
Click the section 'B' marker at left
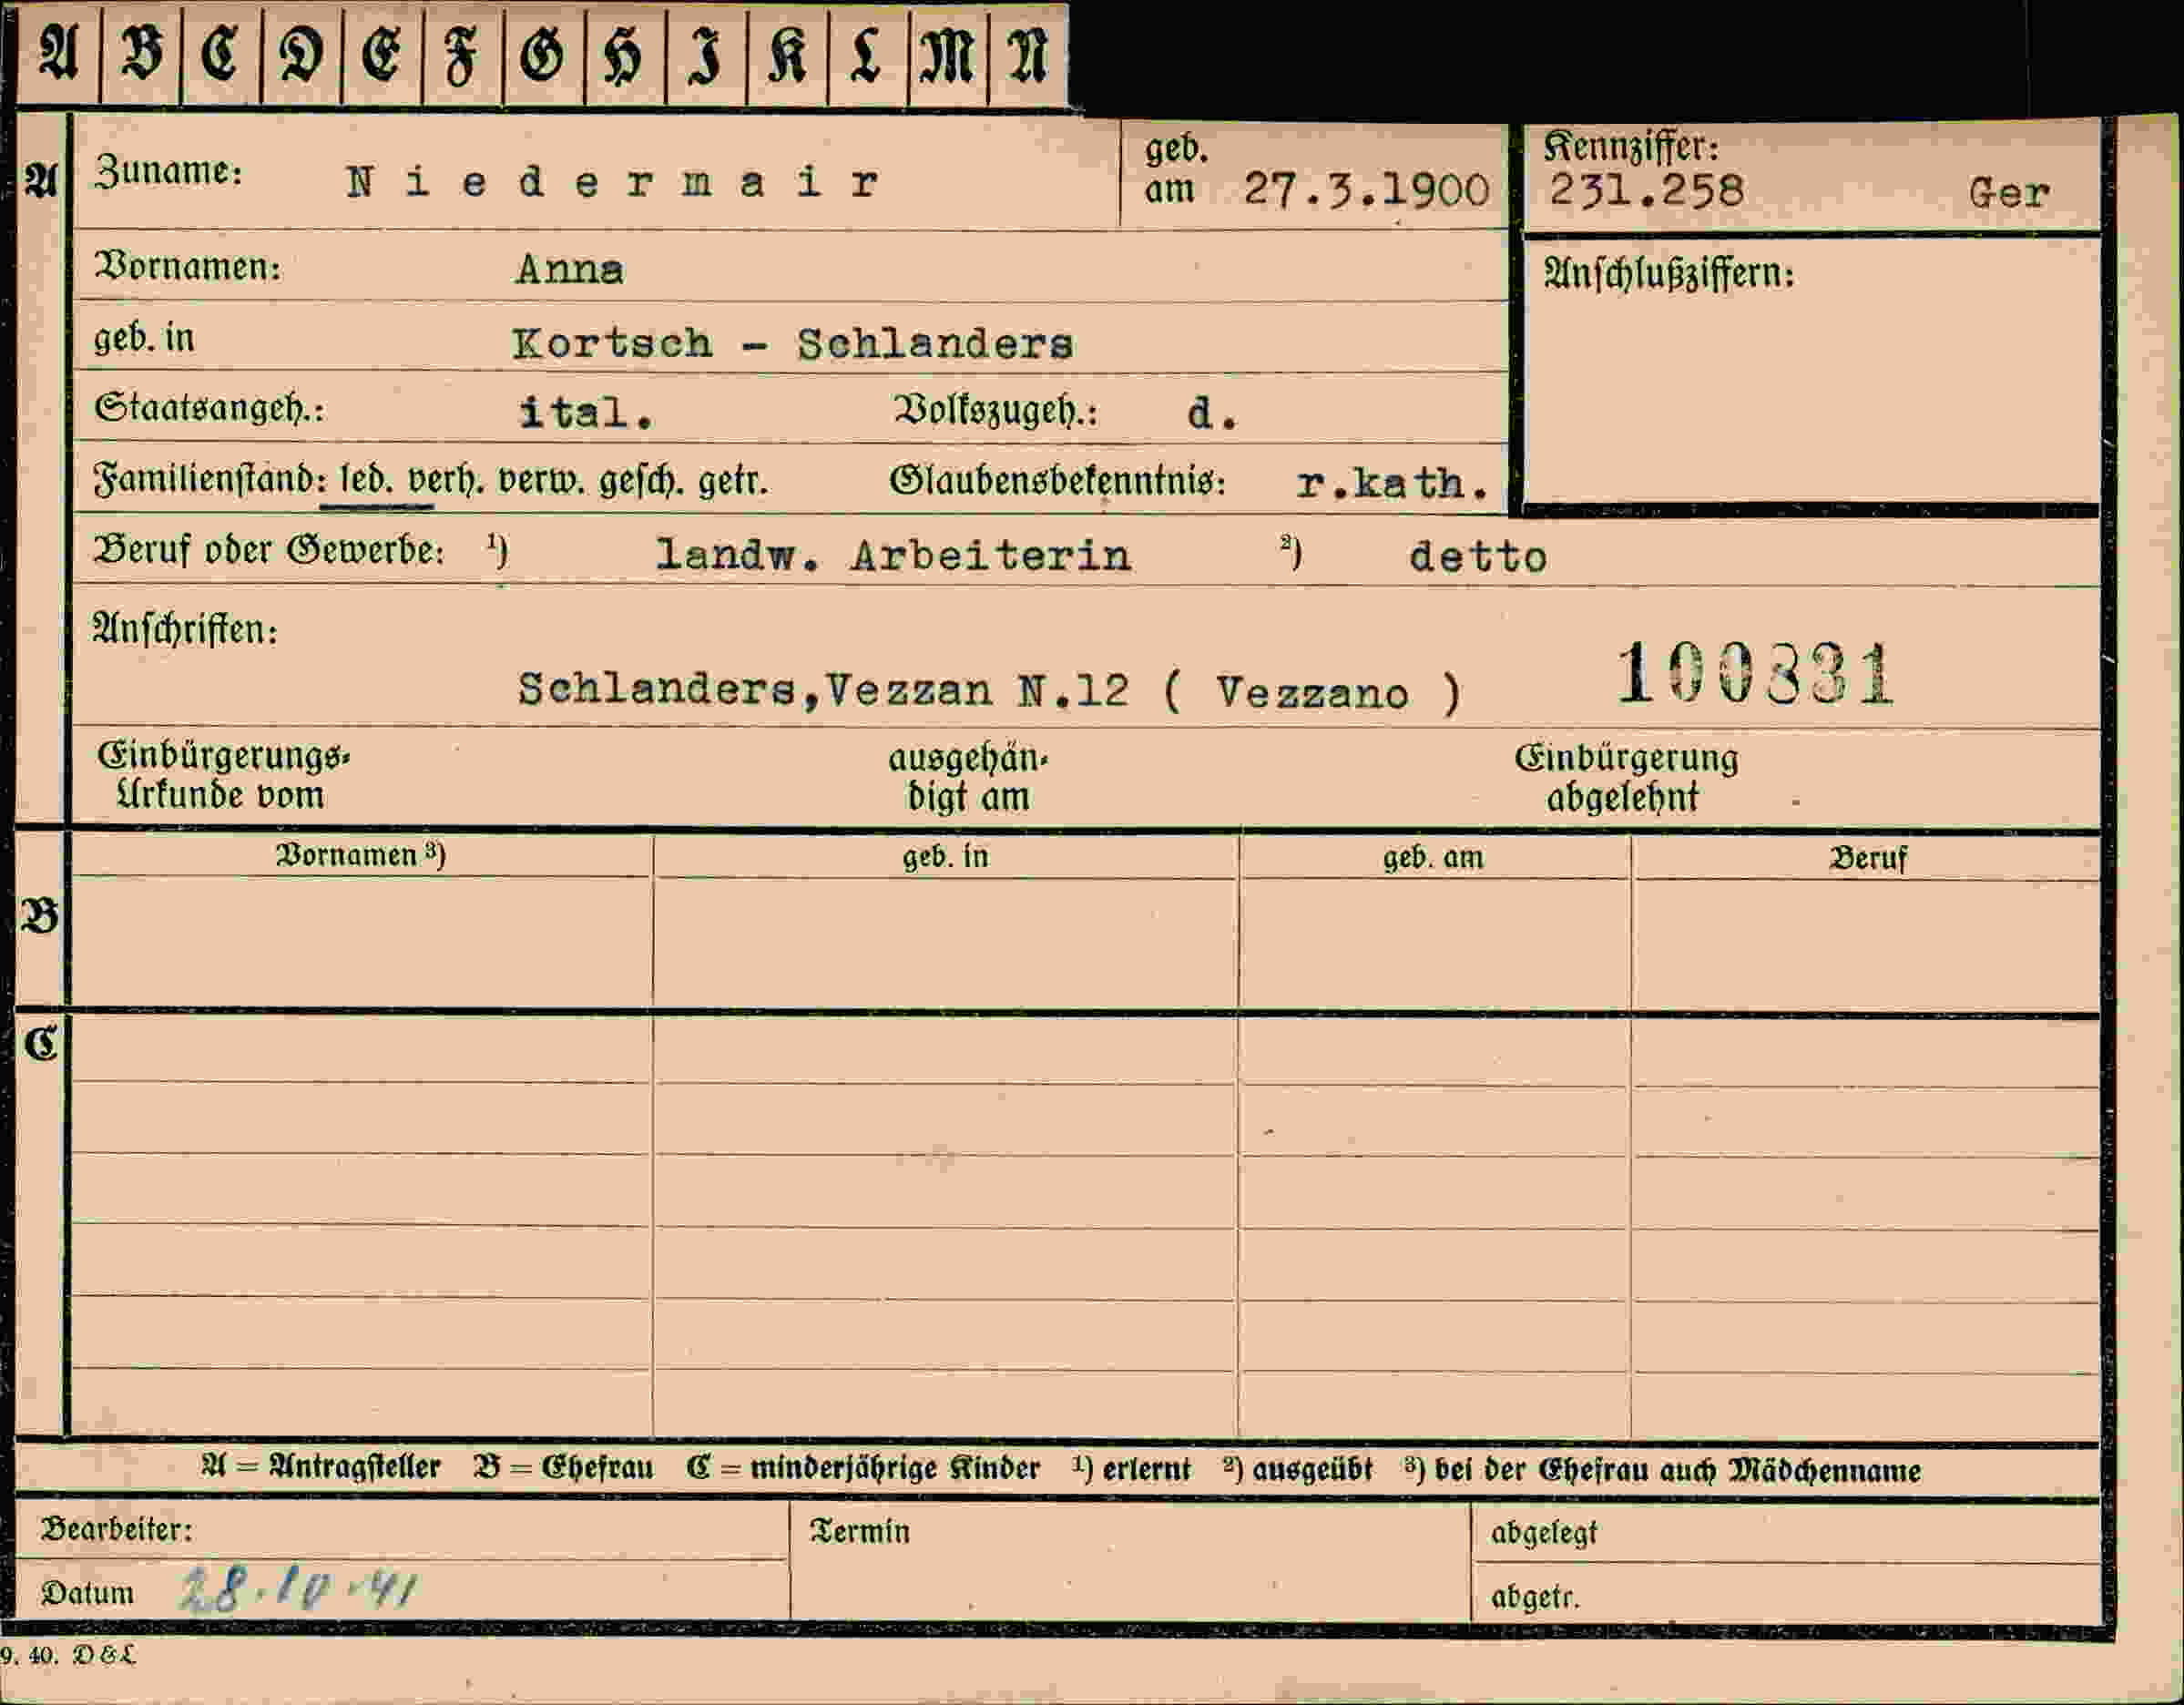(x=41, y=917)
